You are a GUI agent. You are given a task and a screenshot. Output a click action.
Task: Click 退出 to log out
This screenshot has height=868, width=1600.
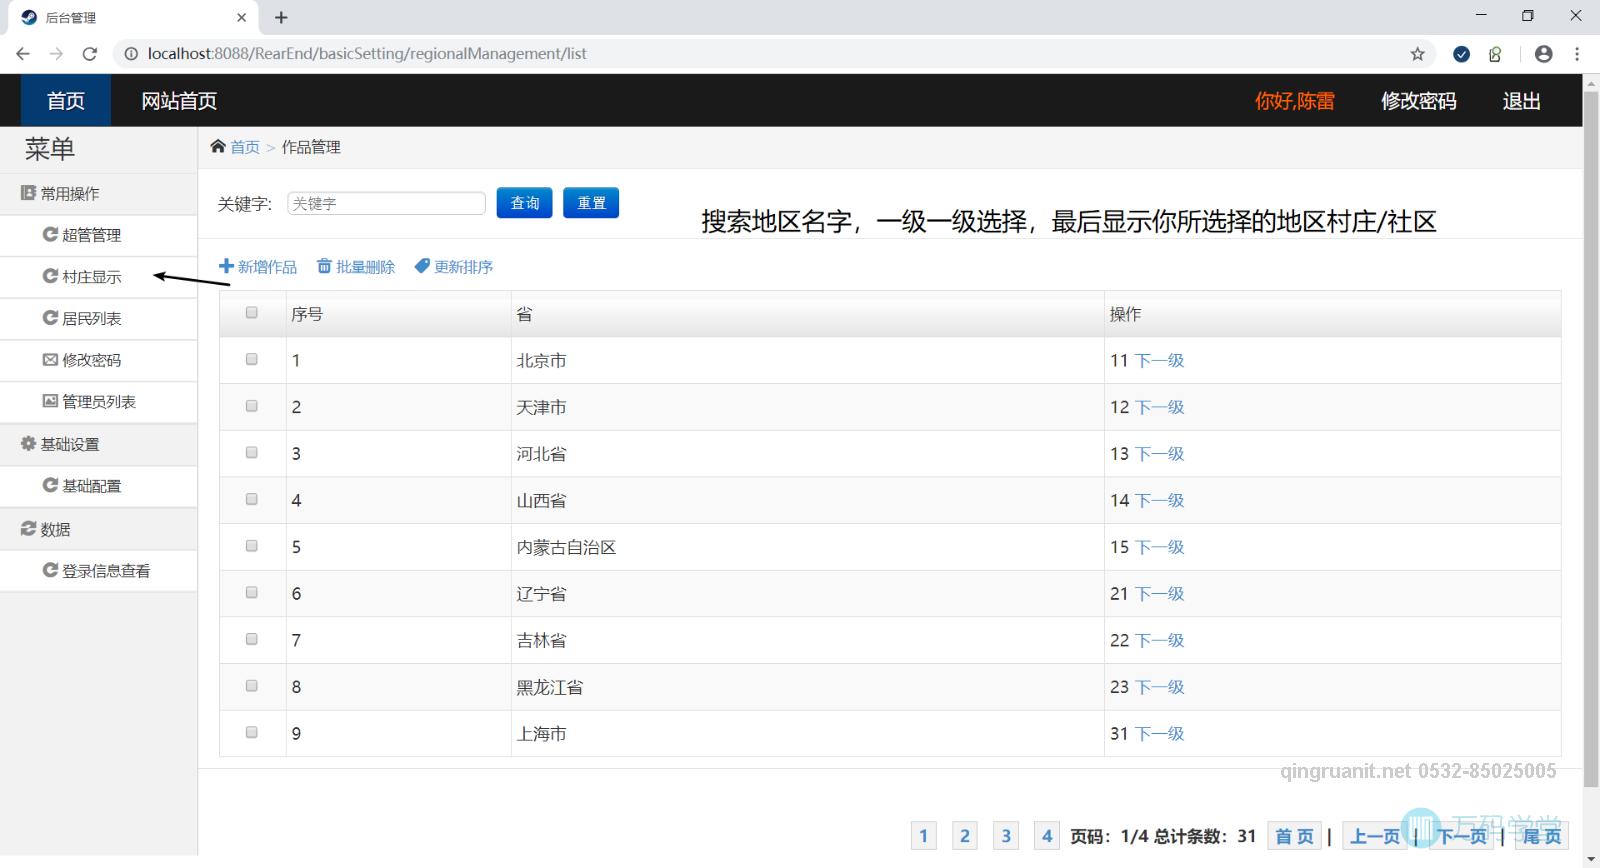(1521, 101)
